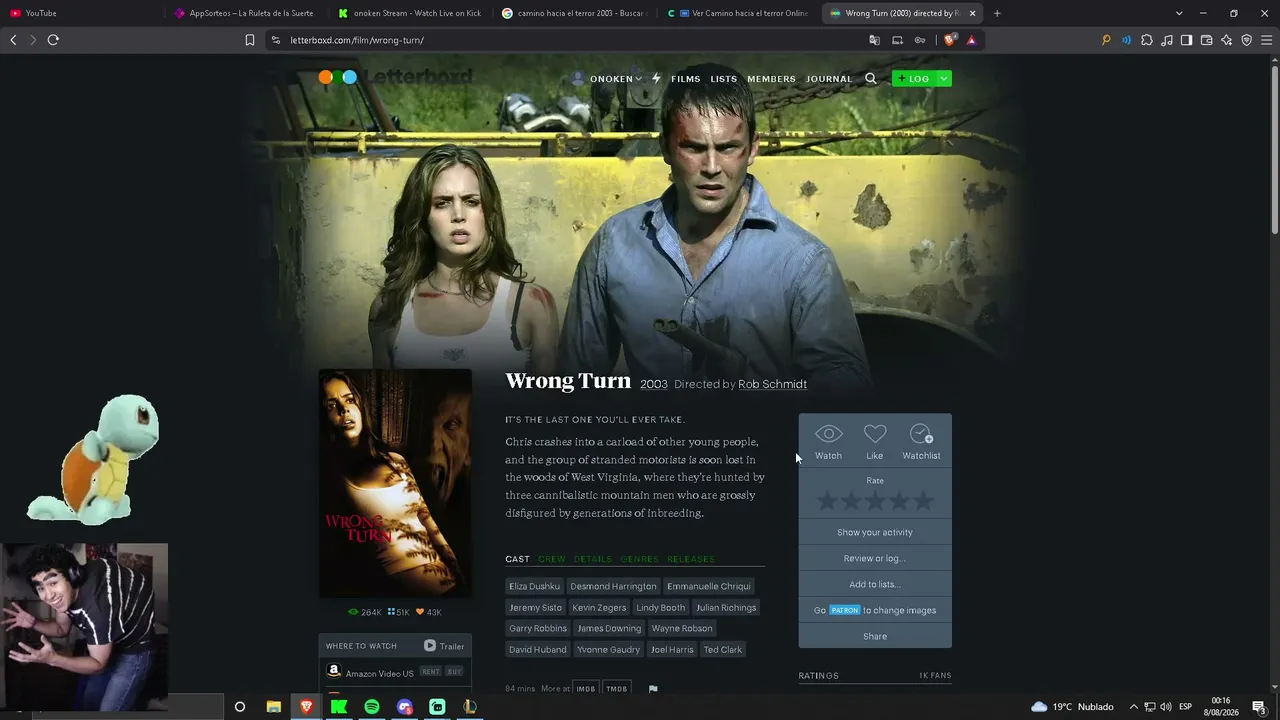Open Brave Shields lion icon

(949, 40)
